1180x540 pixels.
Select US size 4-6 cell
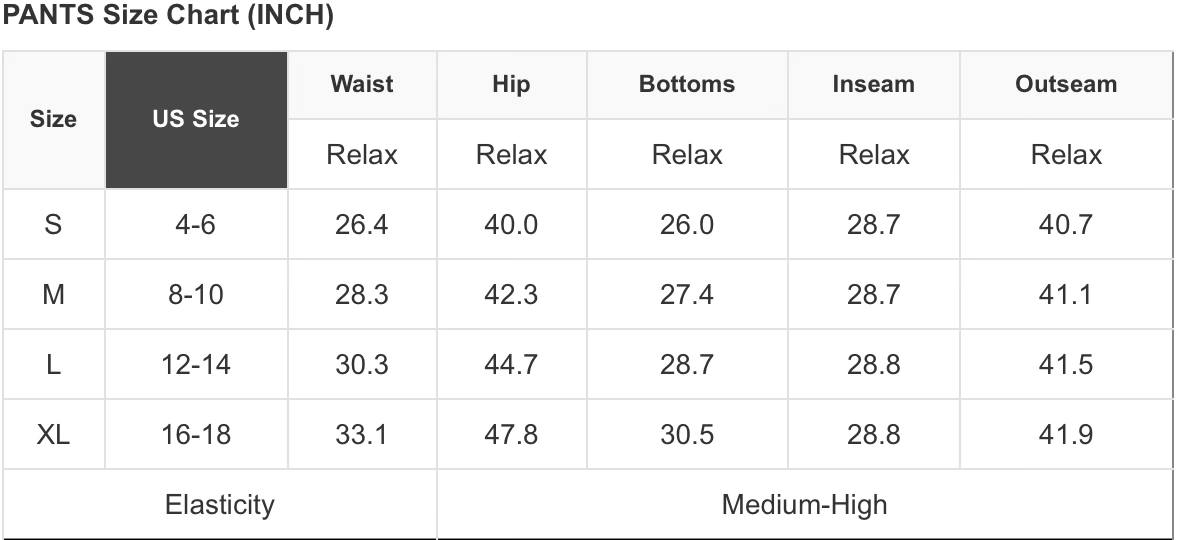196,225
